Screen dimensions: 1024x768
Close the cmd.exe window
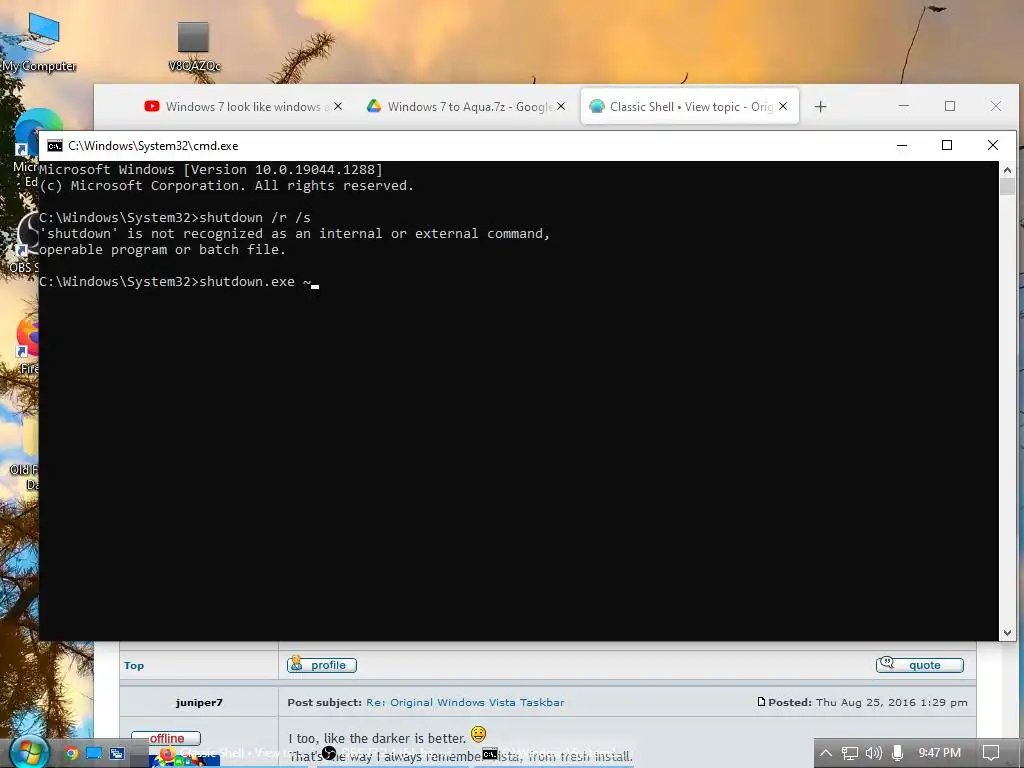click(993, 146)
